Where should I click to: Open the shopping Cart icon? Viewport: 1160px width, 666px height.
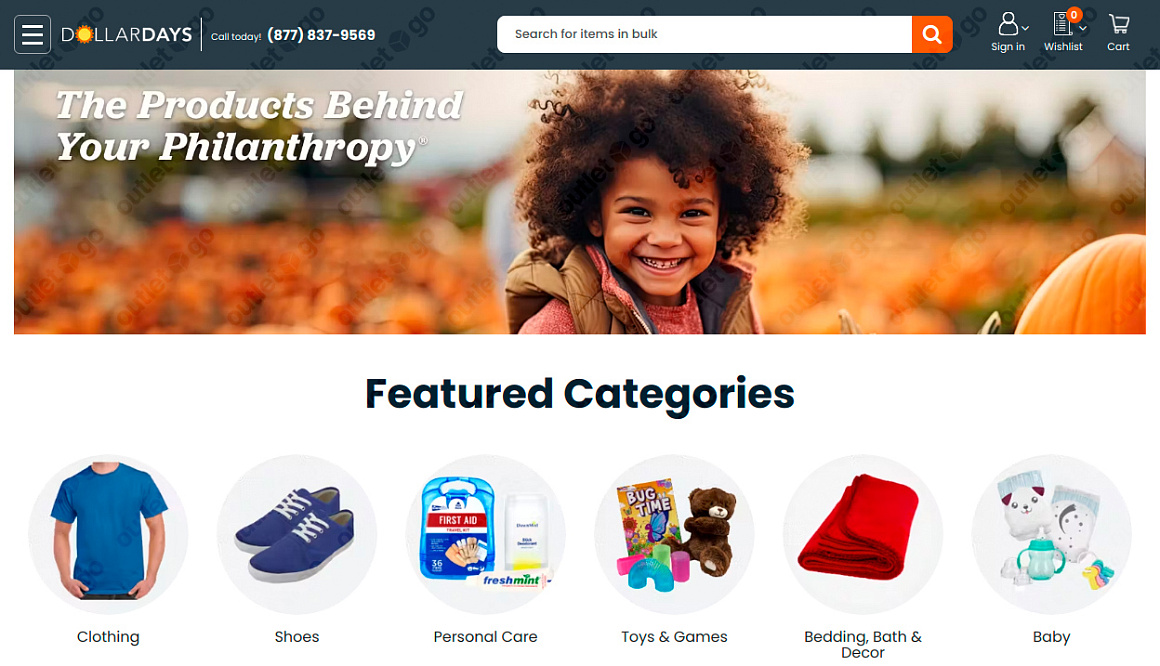point(1119,24)
